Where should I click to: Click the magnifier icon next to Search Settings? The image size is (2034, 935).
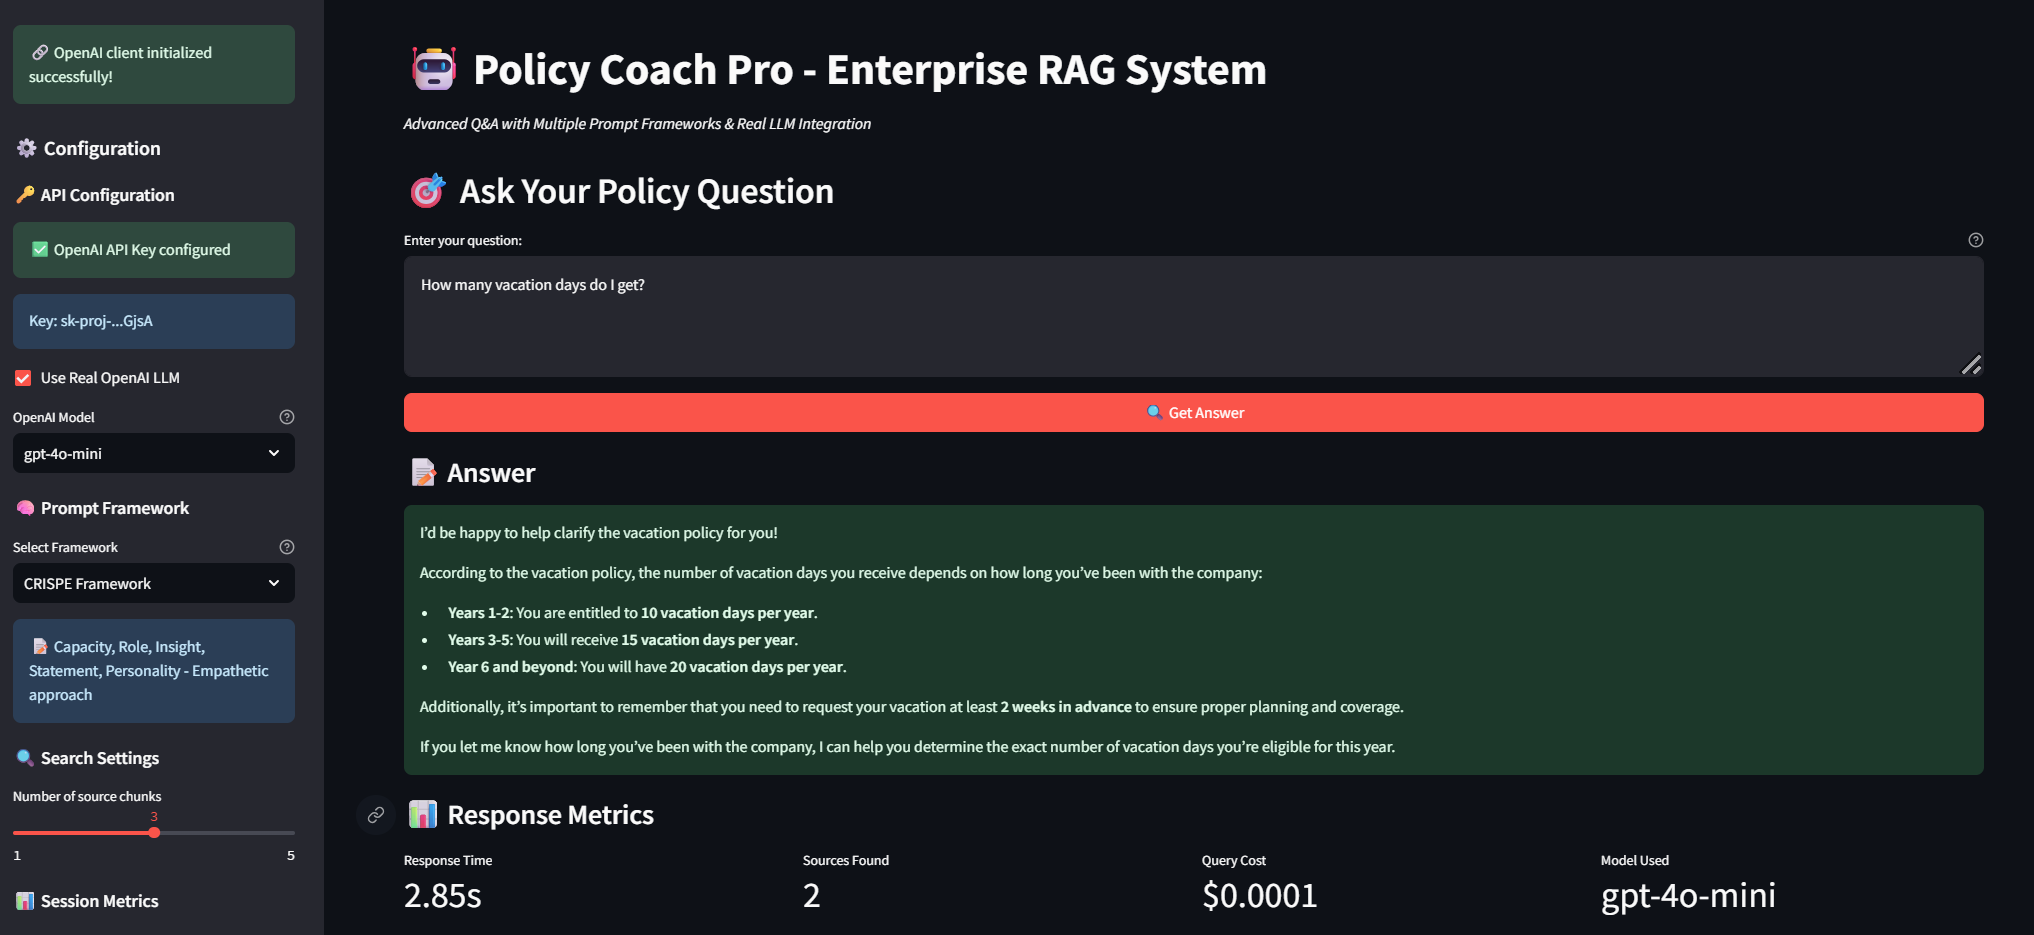coord(25,758)
